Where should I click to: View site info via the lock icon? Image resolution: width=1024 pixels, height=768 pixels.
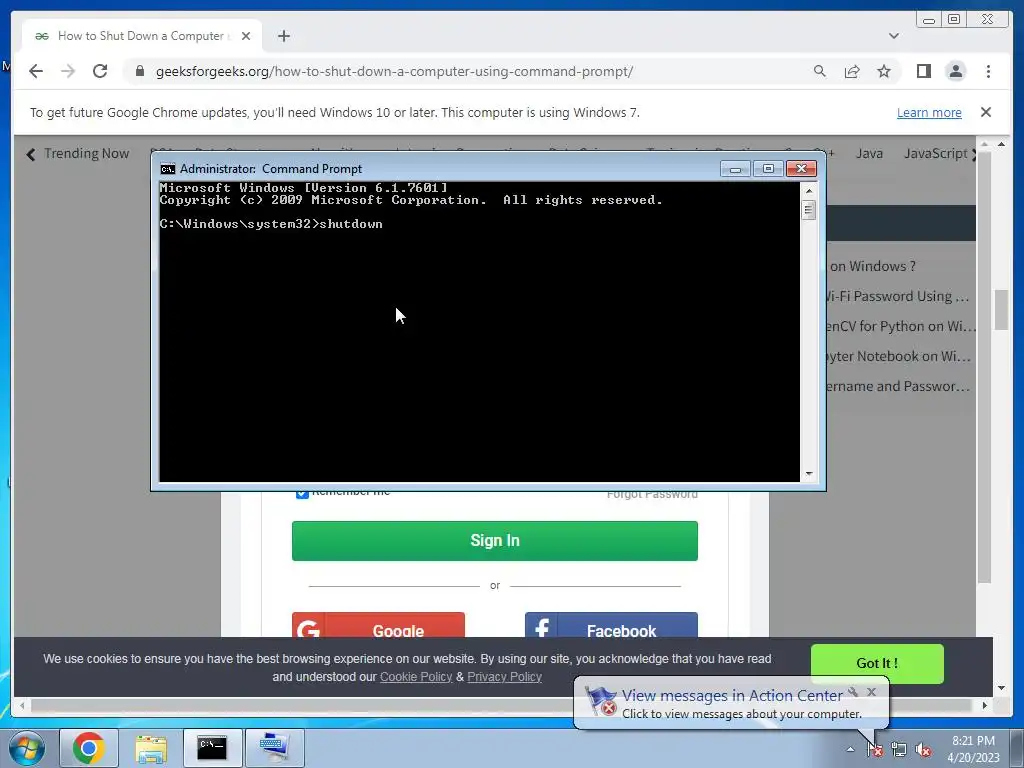140,71
